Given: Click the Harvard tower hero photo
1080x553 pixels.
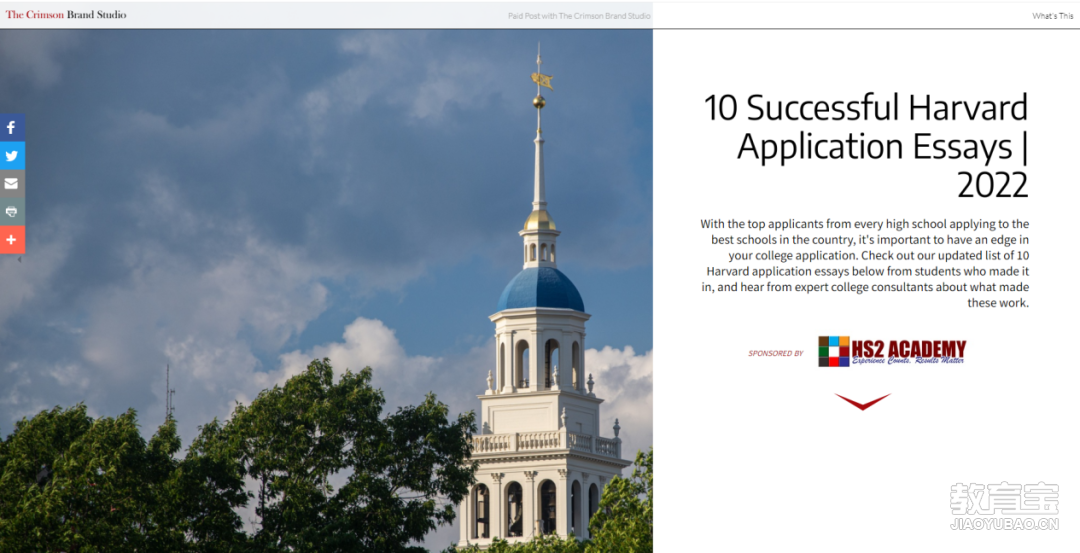Looking at the screenshot, I should click(326, 291).
